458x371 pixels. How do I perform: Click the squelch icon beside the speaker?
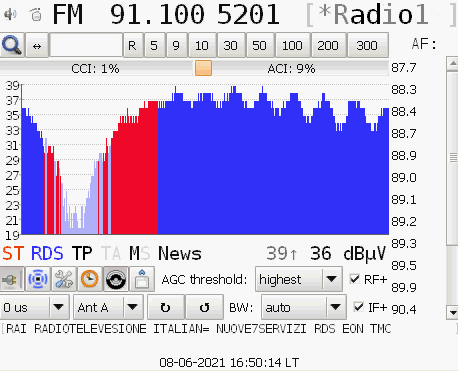(36, 14)
